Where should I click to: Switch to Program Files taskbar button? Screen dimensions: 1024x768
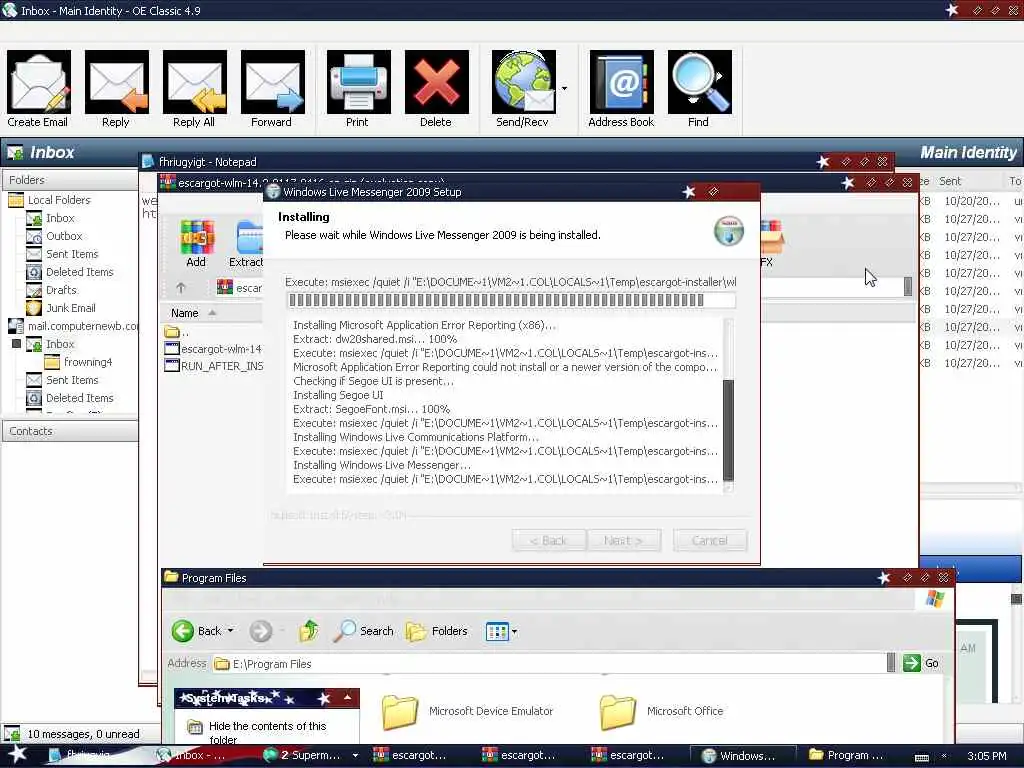click(x=846, y=756)
